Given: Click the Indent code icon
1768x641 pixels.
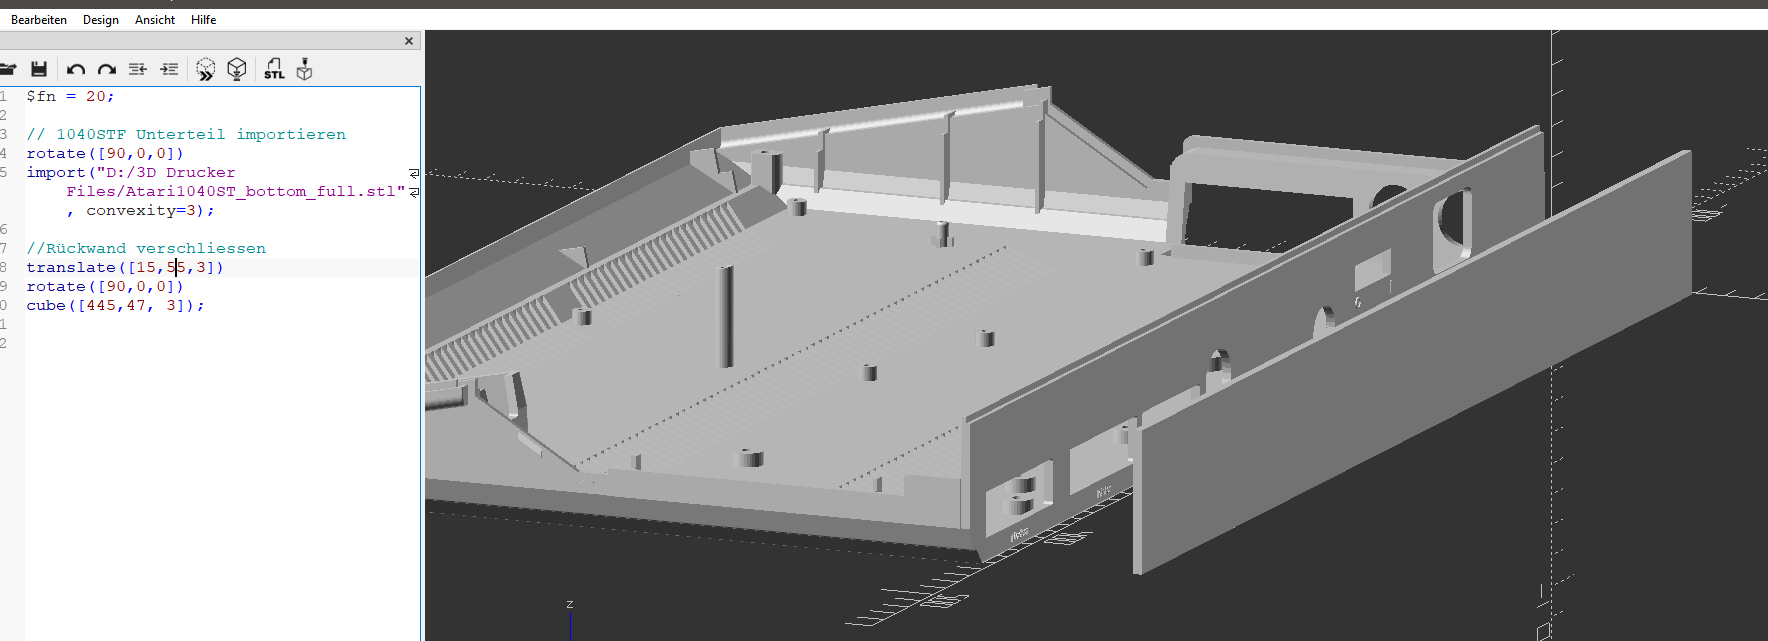Looking at the screenshot, I should tap(169, 69).
